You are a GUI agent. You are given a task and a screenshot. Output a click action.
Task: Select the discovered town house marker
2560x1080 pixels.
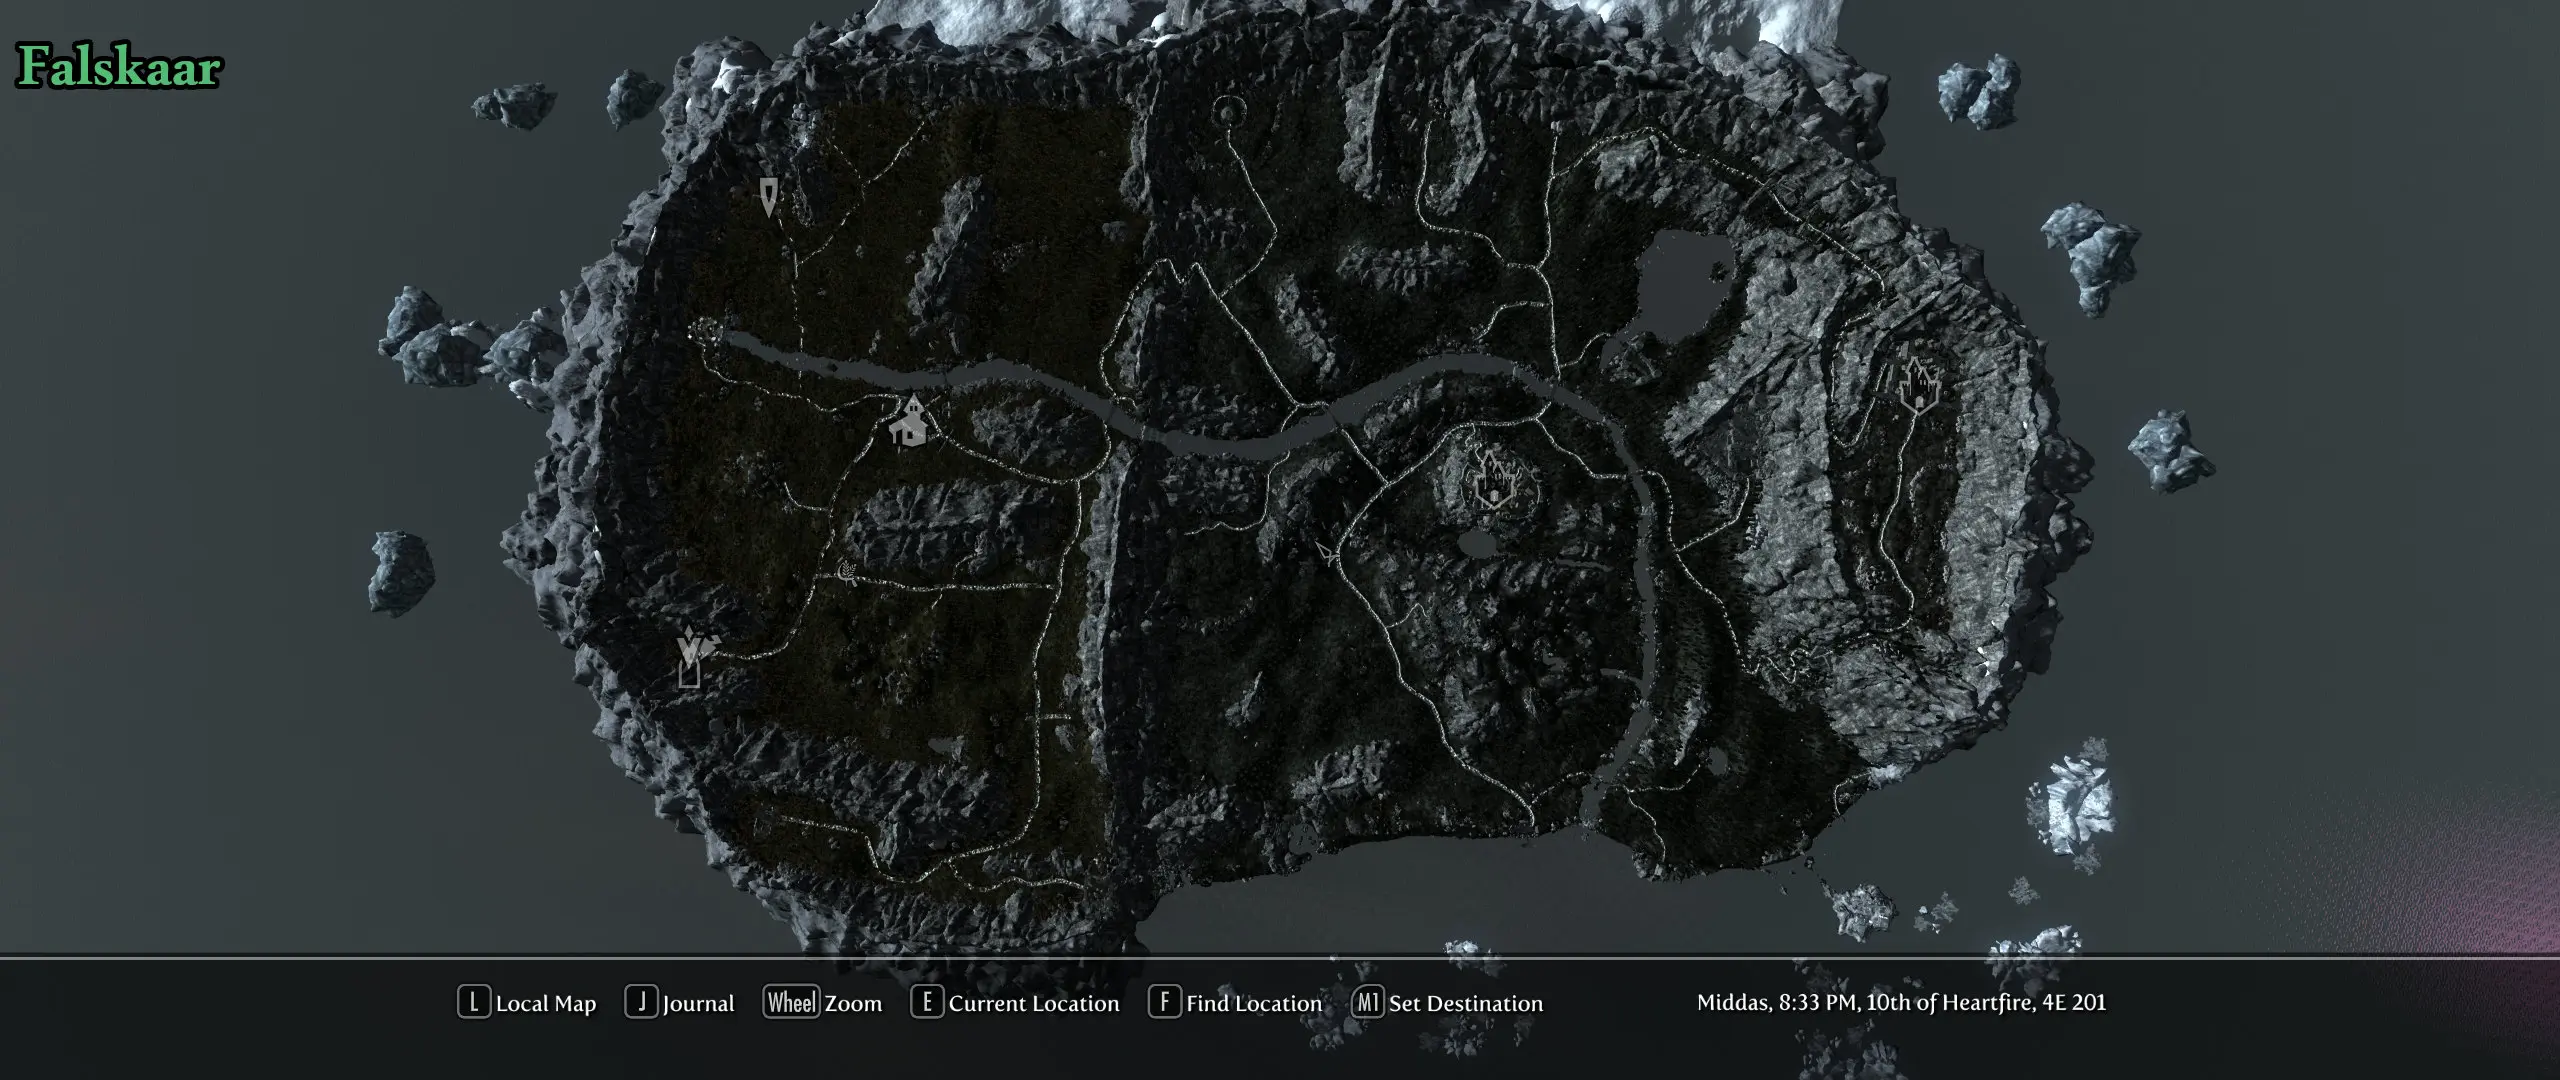[x=911, y=420]
